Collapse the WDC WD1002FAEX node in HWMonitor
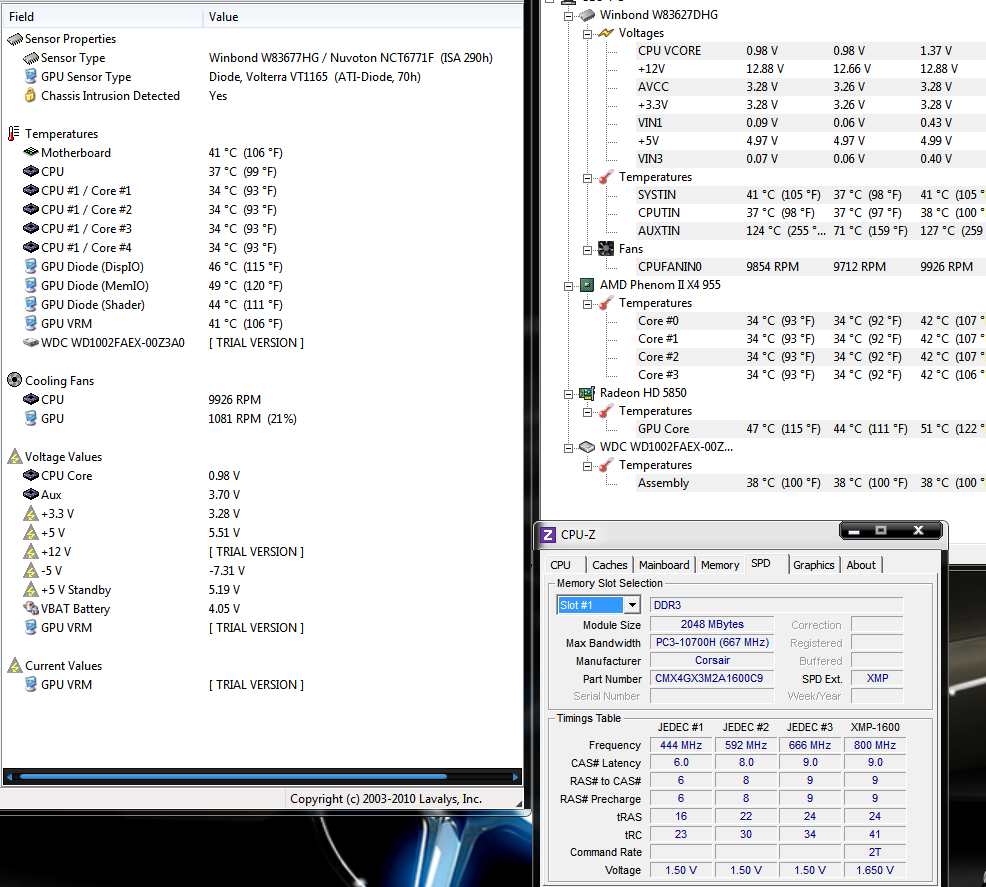Viewport: 986px width, 887px height. (x=568, y=448)
